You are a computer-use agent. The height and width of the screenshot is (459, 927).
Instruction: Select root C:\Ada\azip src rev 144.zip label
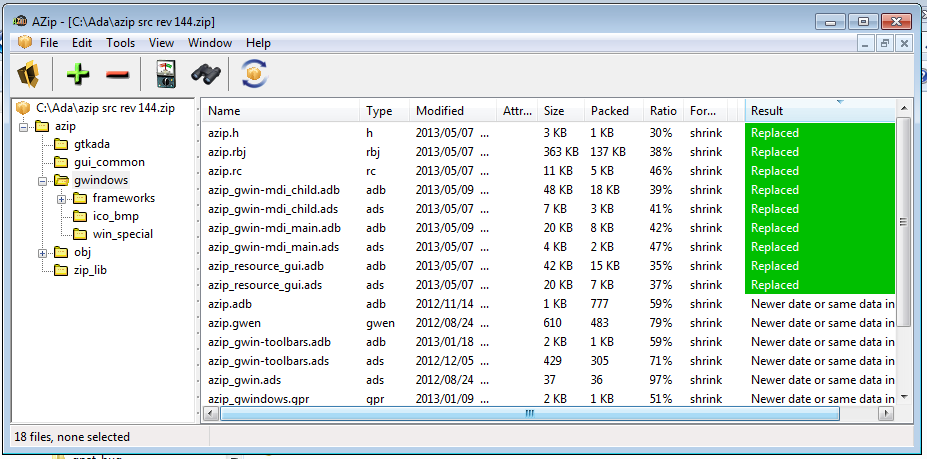click(105, 108)
